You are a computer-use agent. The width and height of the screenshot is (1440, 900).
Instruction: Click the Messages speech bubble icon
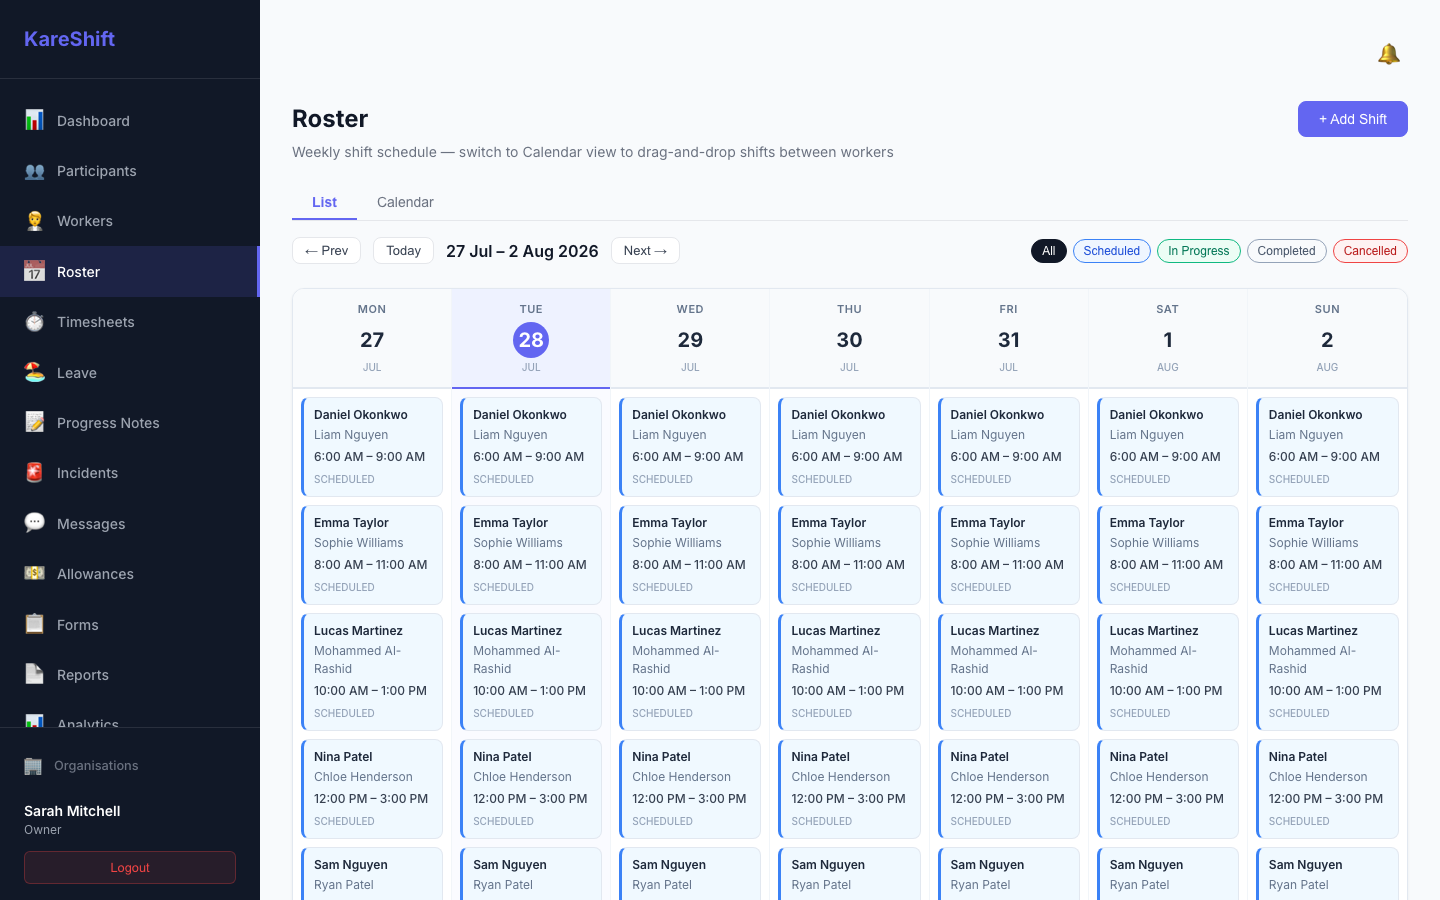coord(34,523)
